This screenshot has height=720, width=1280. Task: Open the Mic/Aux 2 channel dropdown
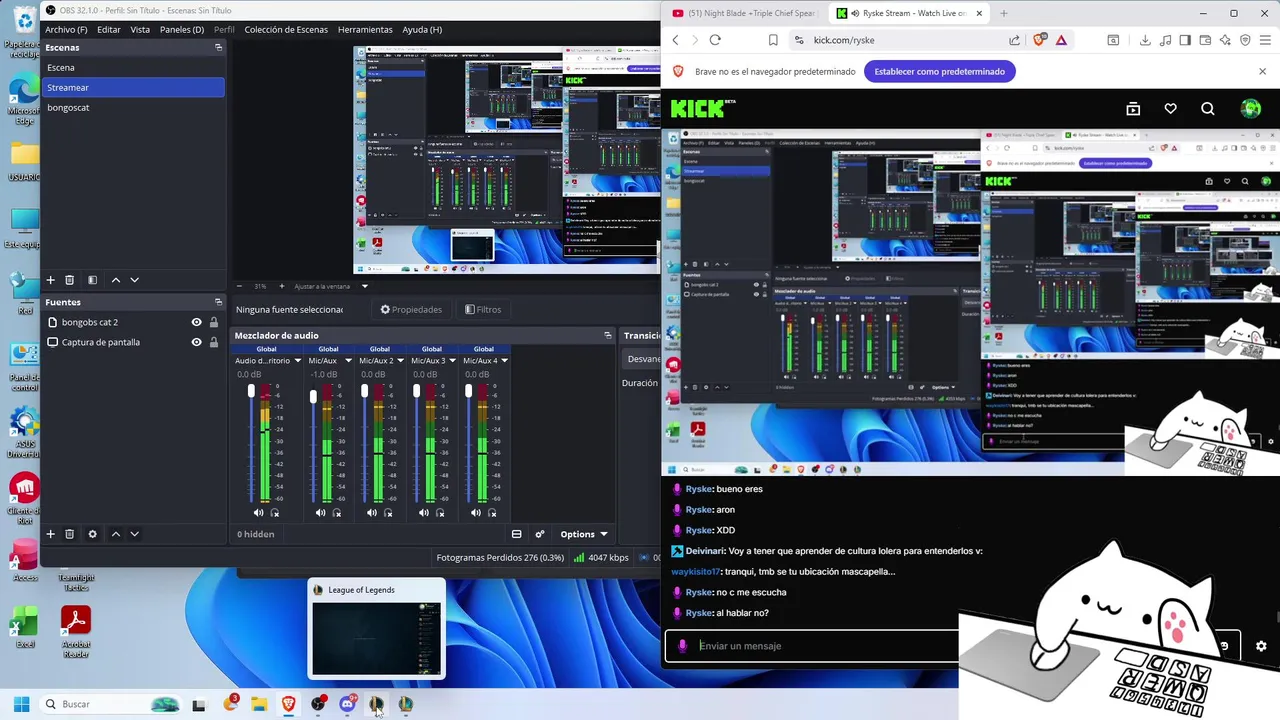pos(401,361)
